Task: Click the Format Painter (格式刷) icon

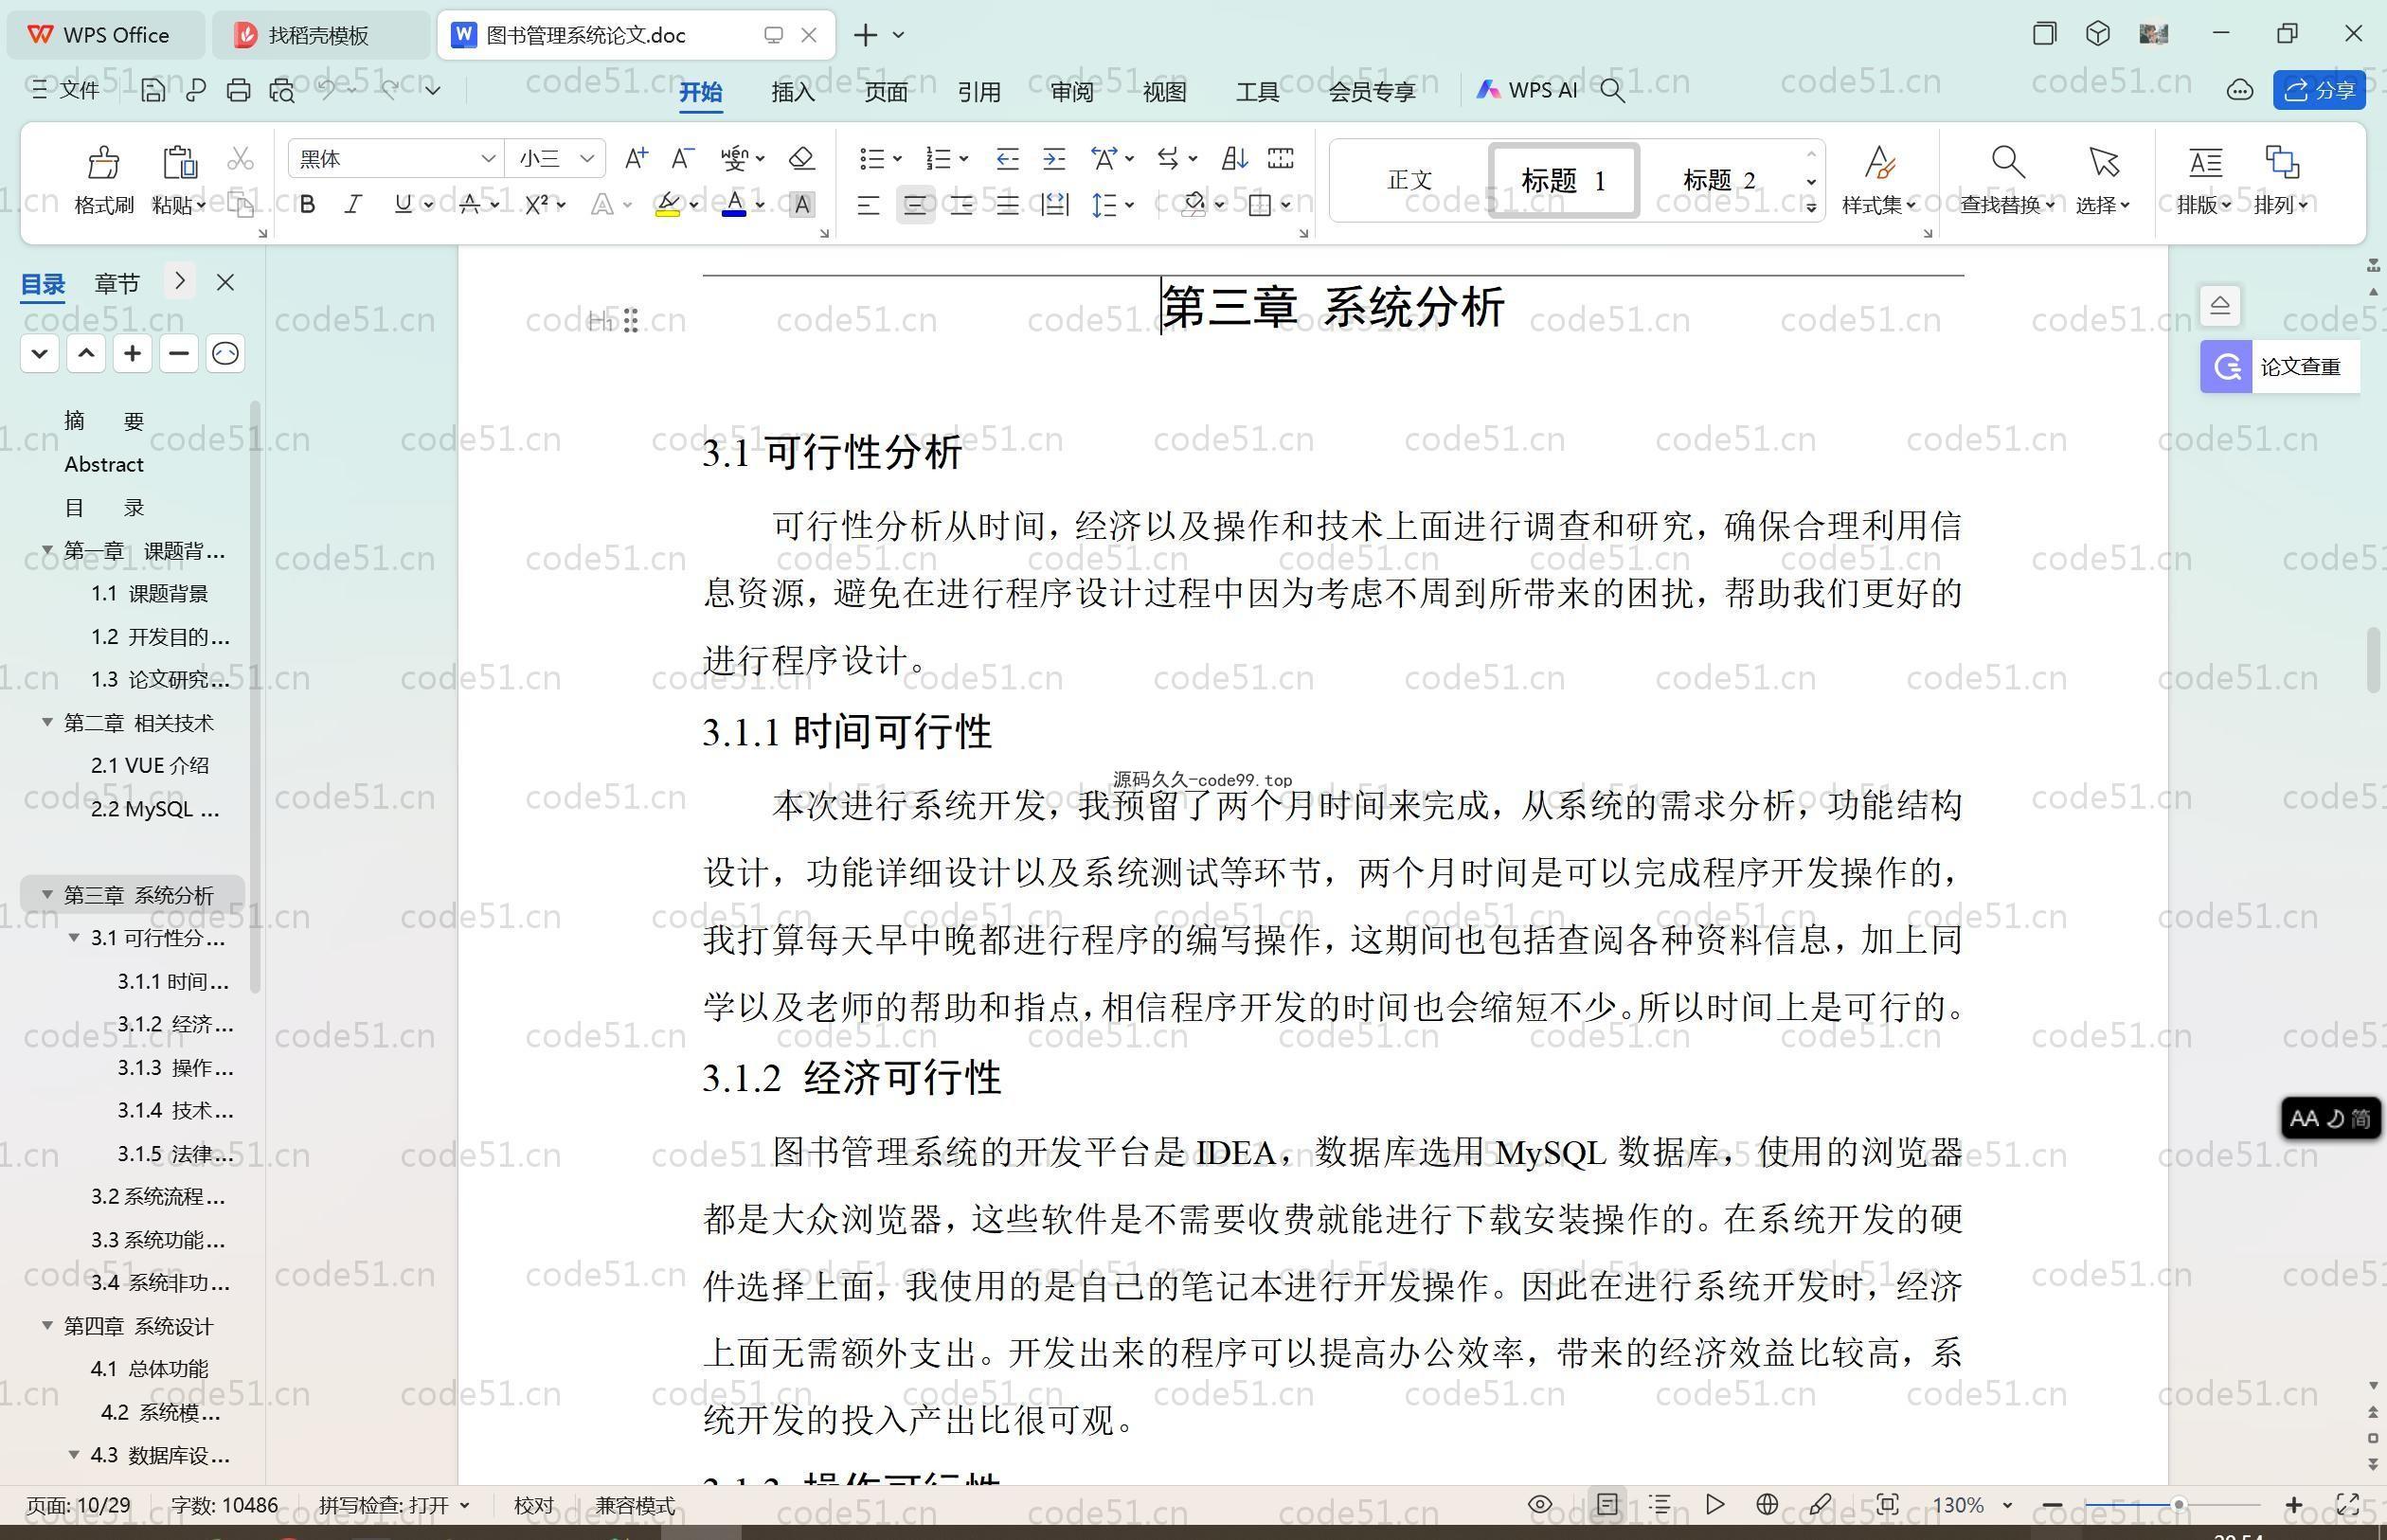Action: (x=103, y=161)
